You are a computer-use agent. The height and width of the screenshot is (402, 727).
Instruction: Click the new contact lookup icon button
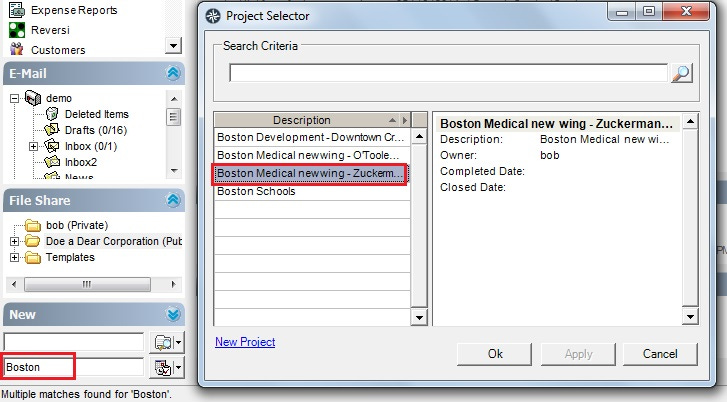(x=163, y=343)
